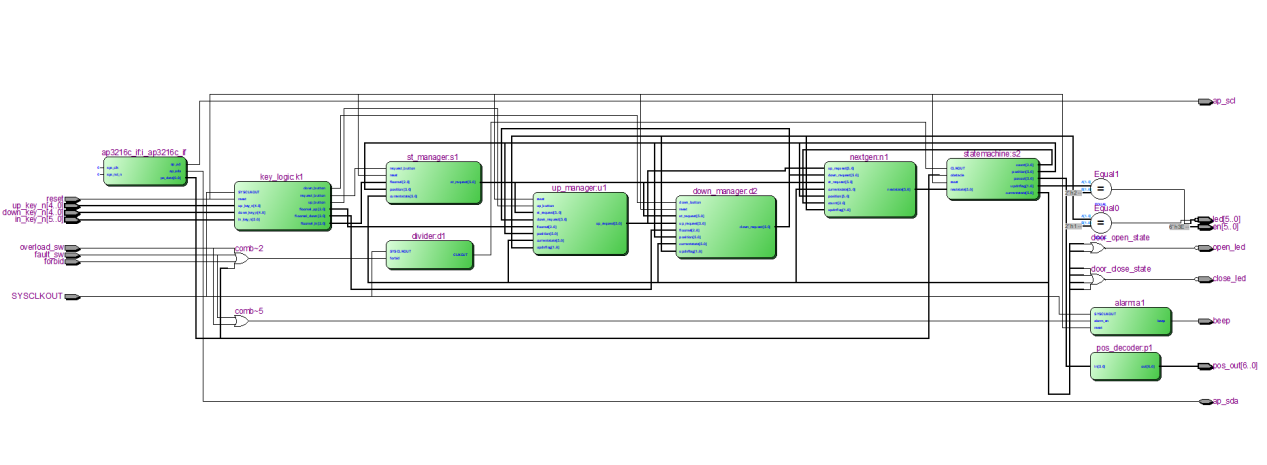1267x465 pixels.
Task: Select the on[5..0] output pin
Action: (1205, 226)
